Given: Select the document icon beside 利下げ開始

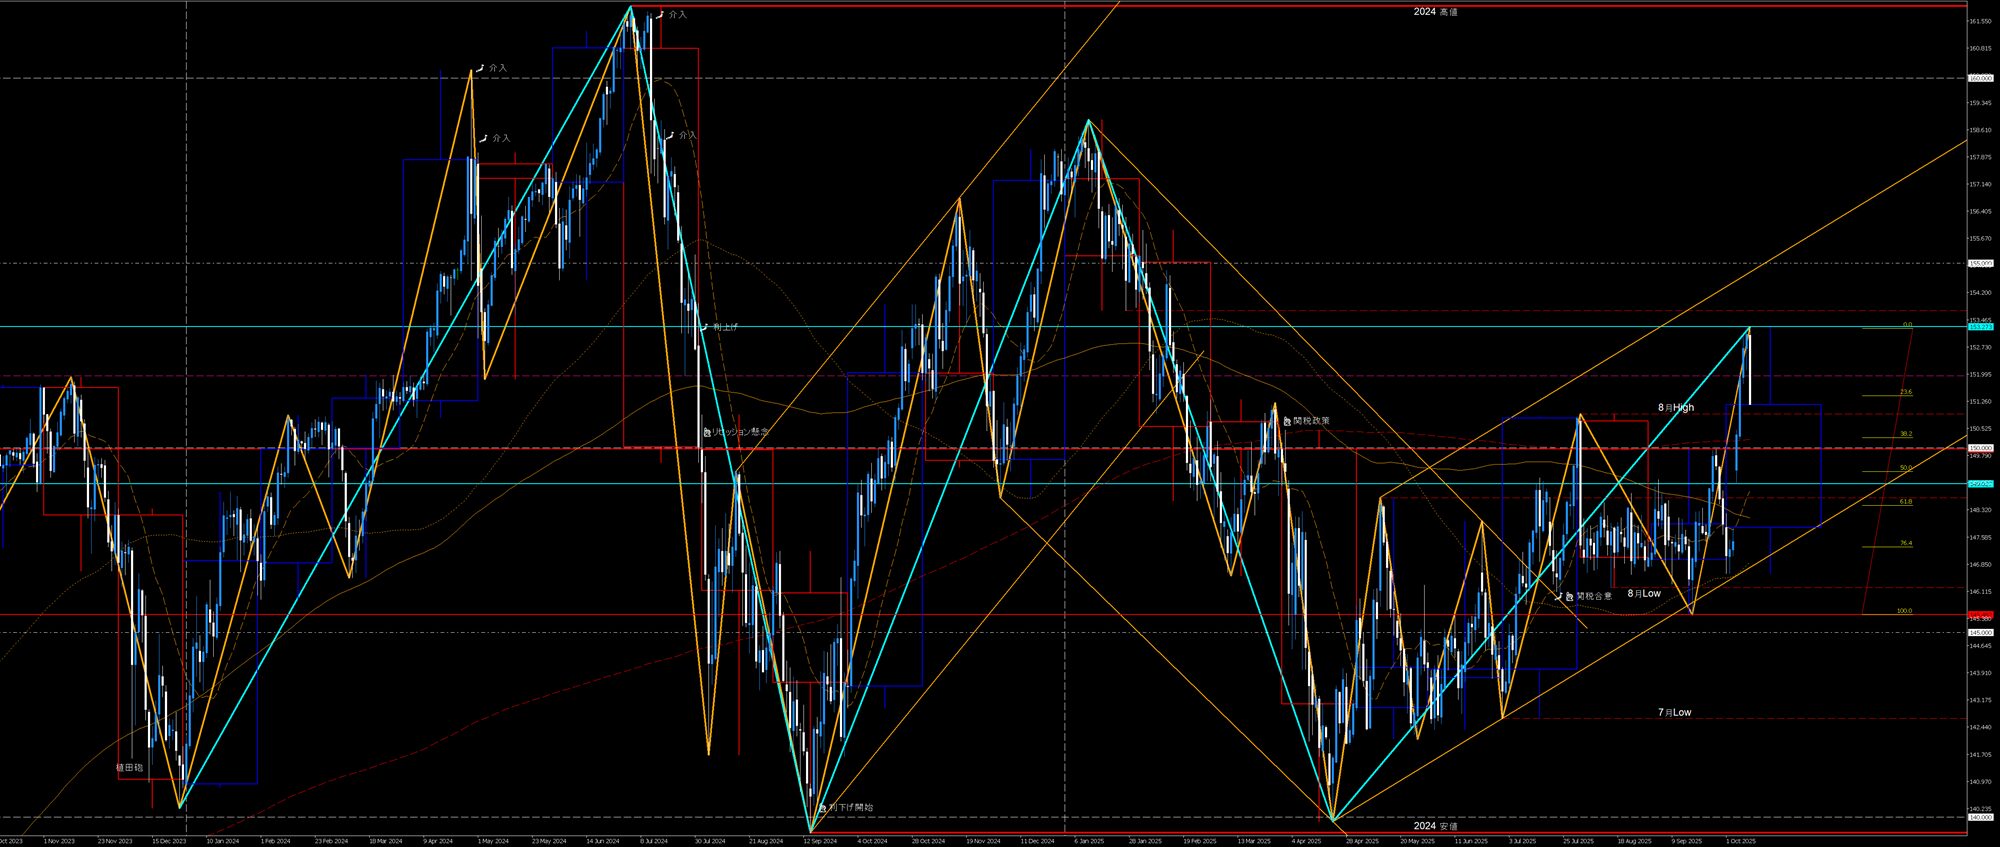Looking at the screenshot, I should coord(822,807).
